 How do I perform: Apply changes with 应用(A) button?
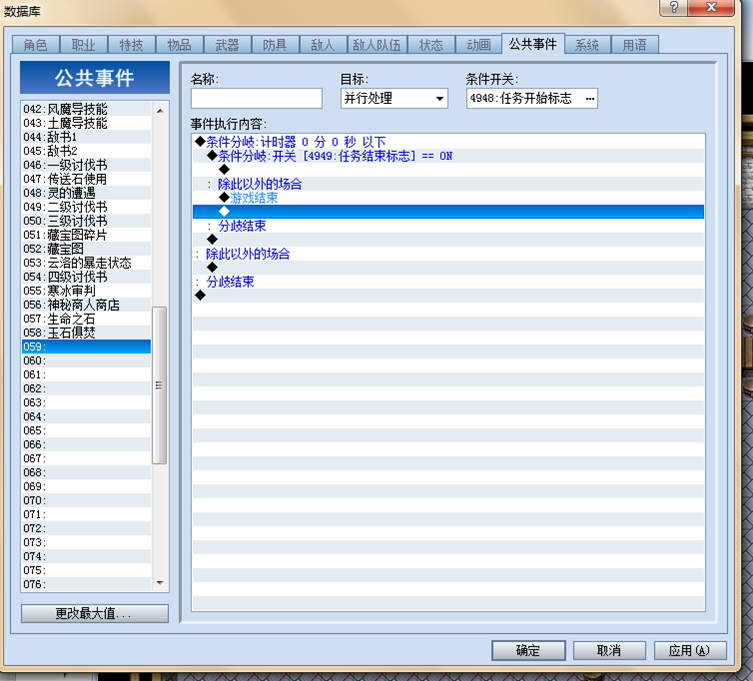coord(690,650)
